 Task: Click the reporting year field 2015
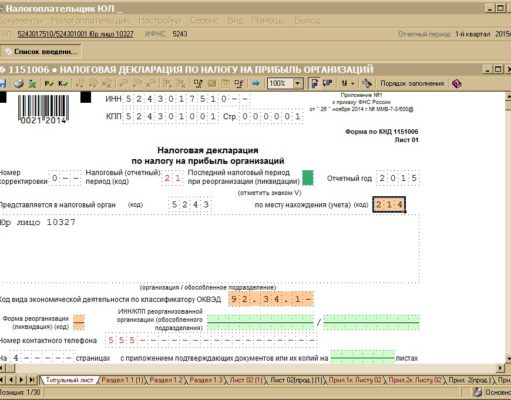click(x=398, y=178)
